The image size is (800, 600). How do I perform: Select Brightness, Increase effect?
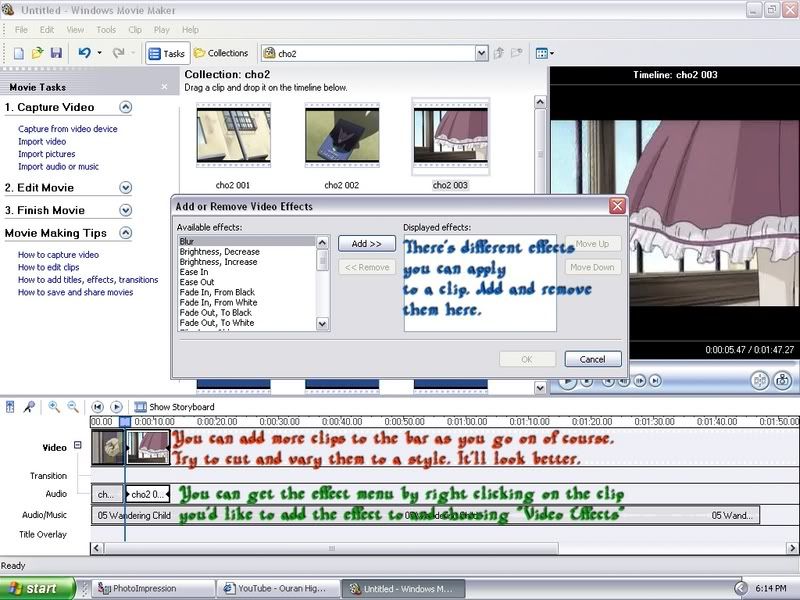coord(218,262)
